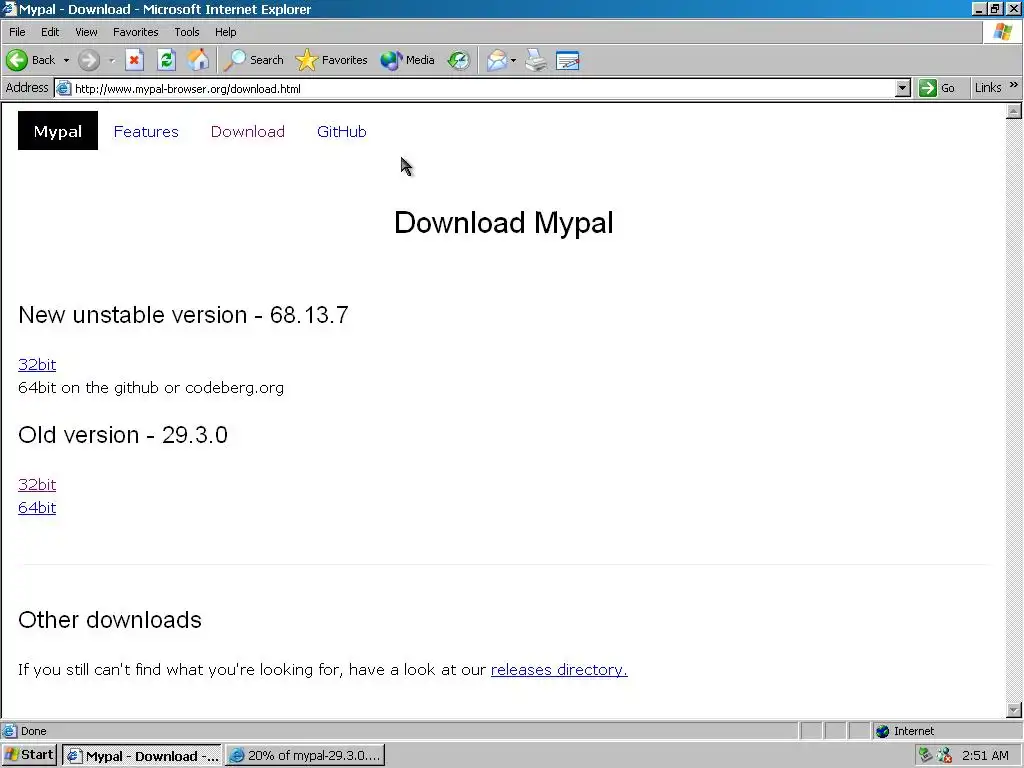The height and width of the screenshot is (768, 1024).
Task: Click the Mypal logo nav button
Action: (57, 131)
